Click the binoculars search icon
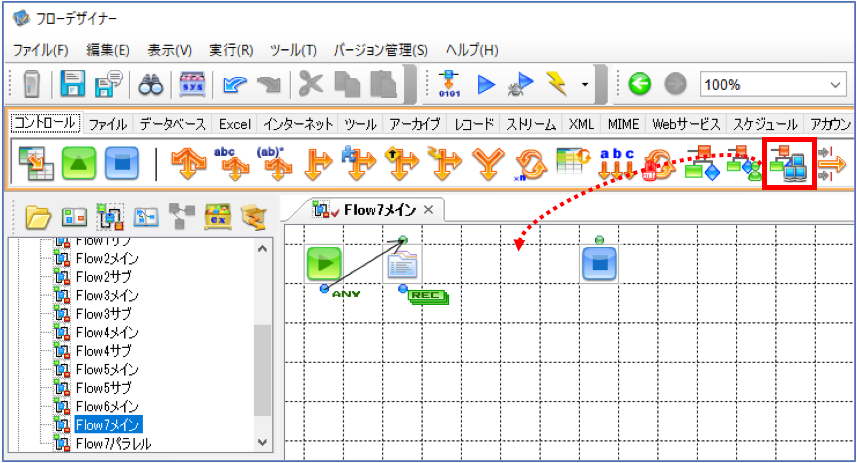This screenshot has width=857, height=463. 150,84
